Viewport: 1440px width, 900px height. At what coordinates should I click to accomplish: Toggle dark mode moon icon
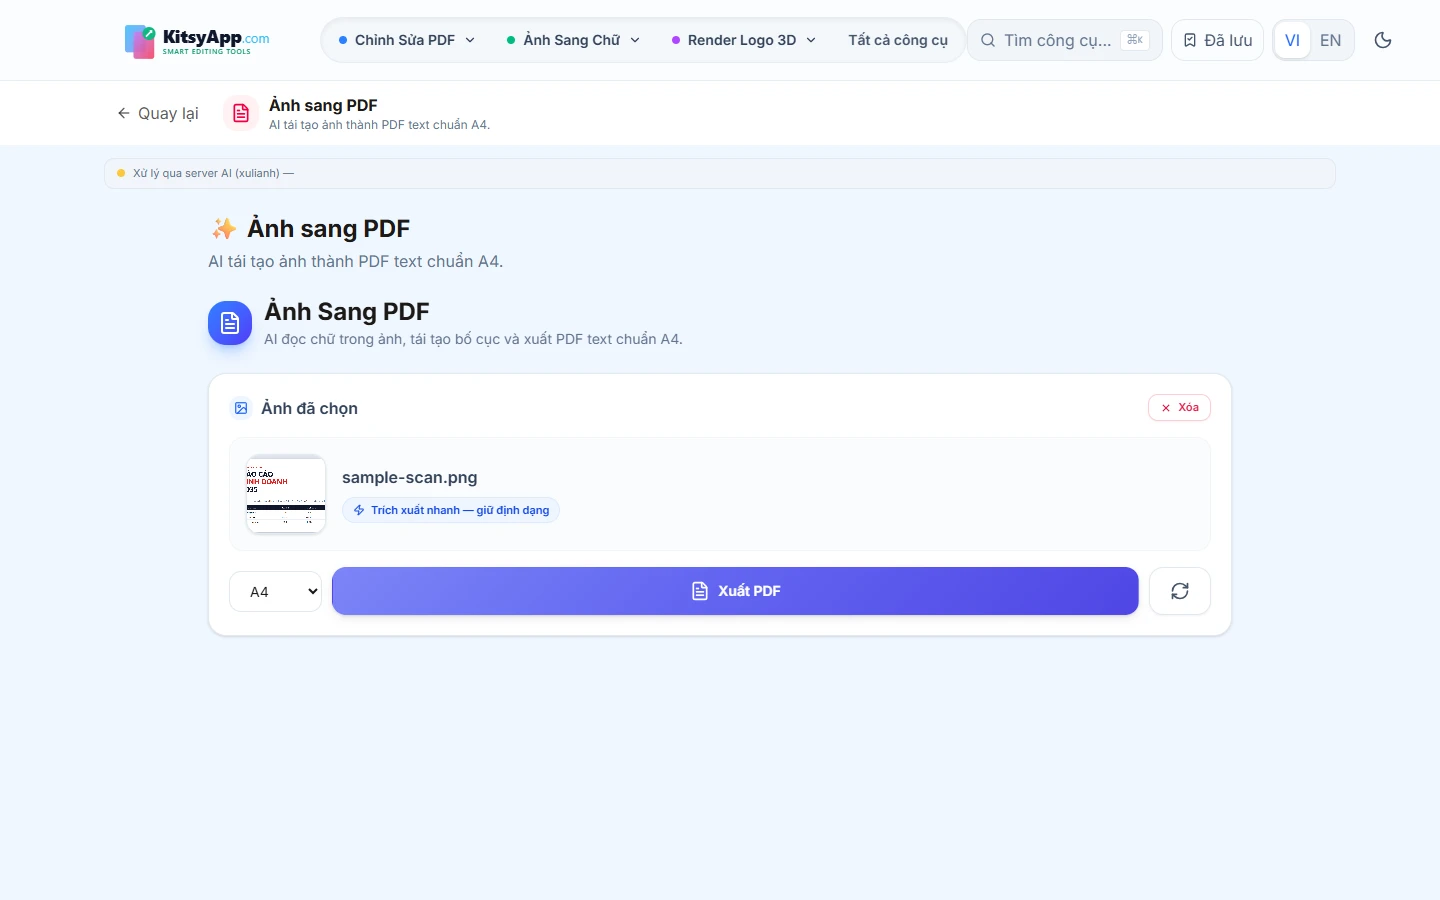1383,40
